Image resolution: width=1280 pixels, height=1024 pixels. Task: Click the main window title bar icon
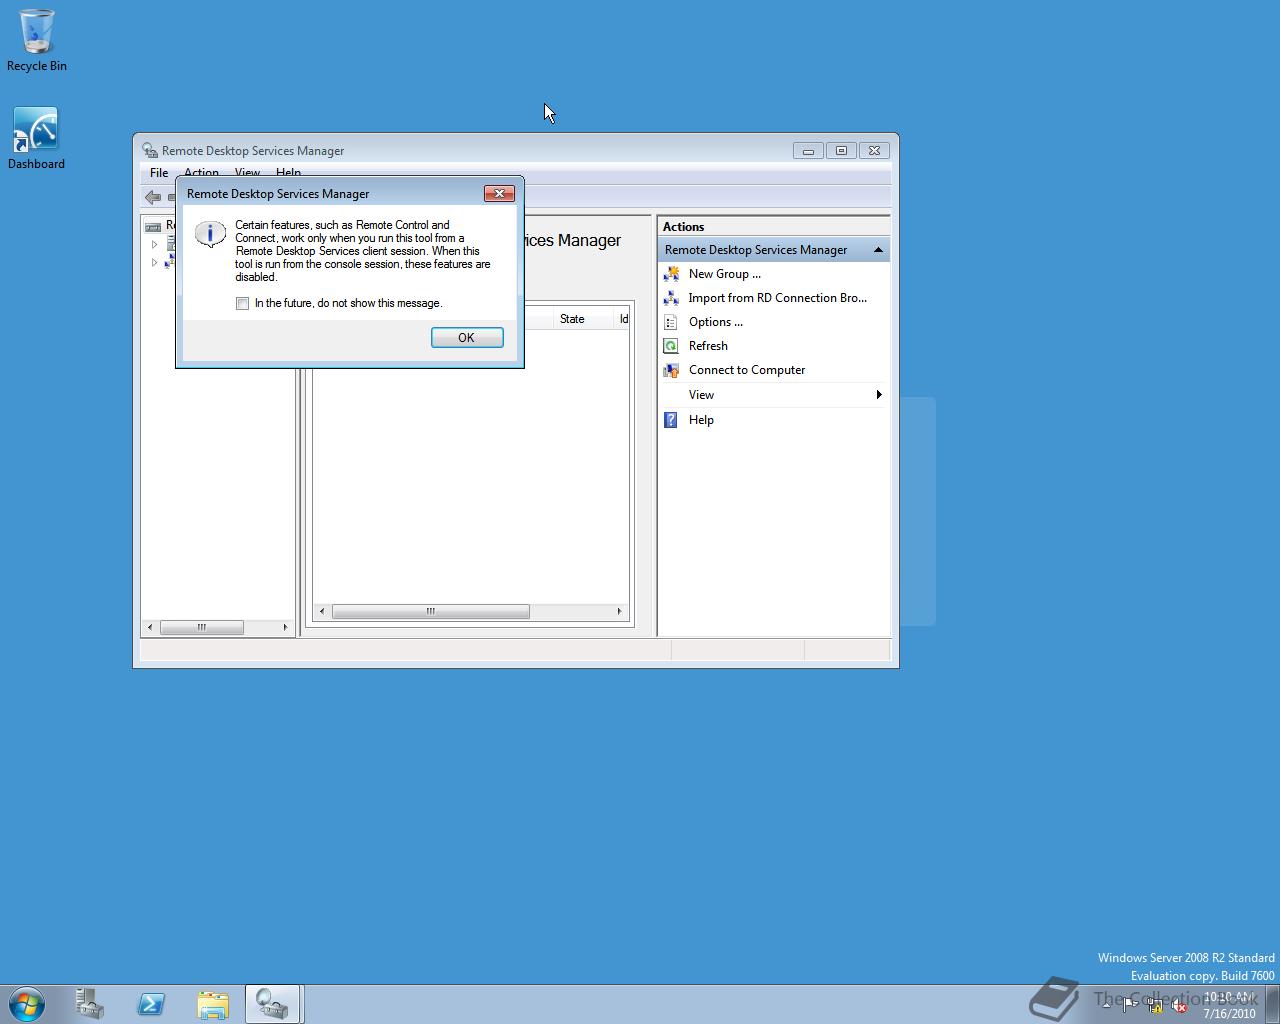[x=150, y=151]
